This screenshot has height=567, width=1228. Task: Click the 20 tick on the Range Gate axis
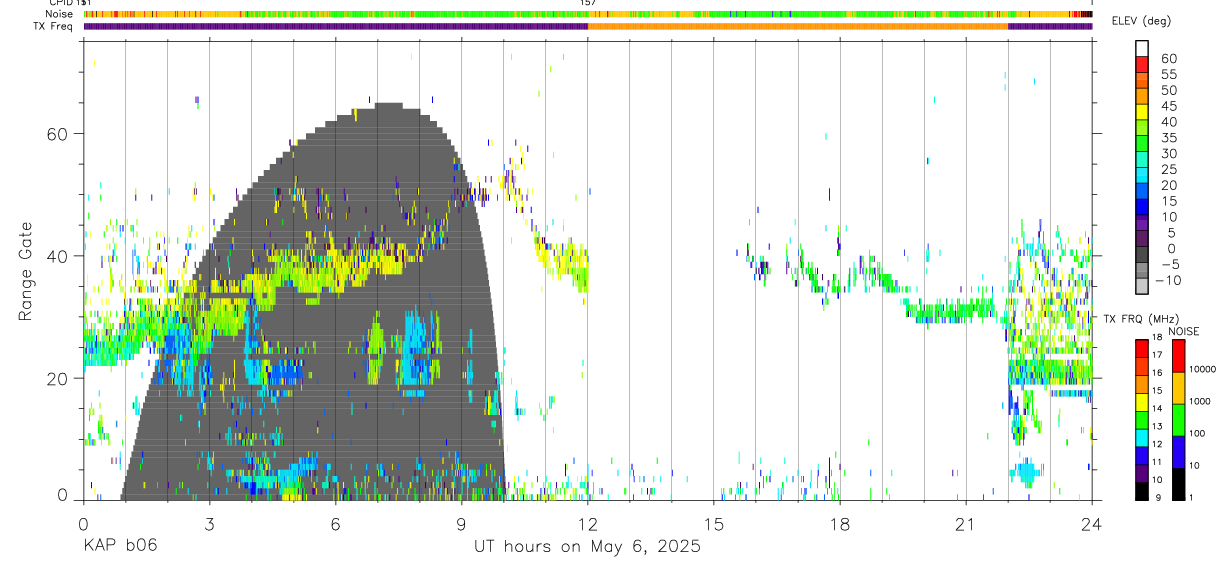click(x=58, y=378)
